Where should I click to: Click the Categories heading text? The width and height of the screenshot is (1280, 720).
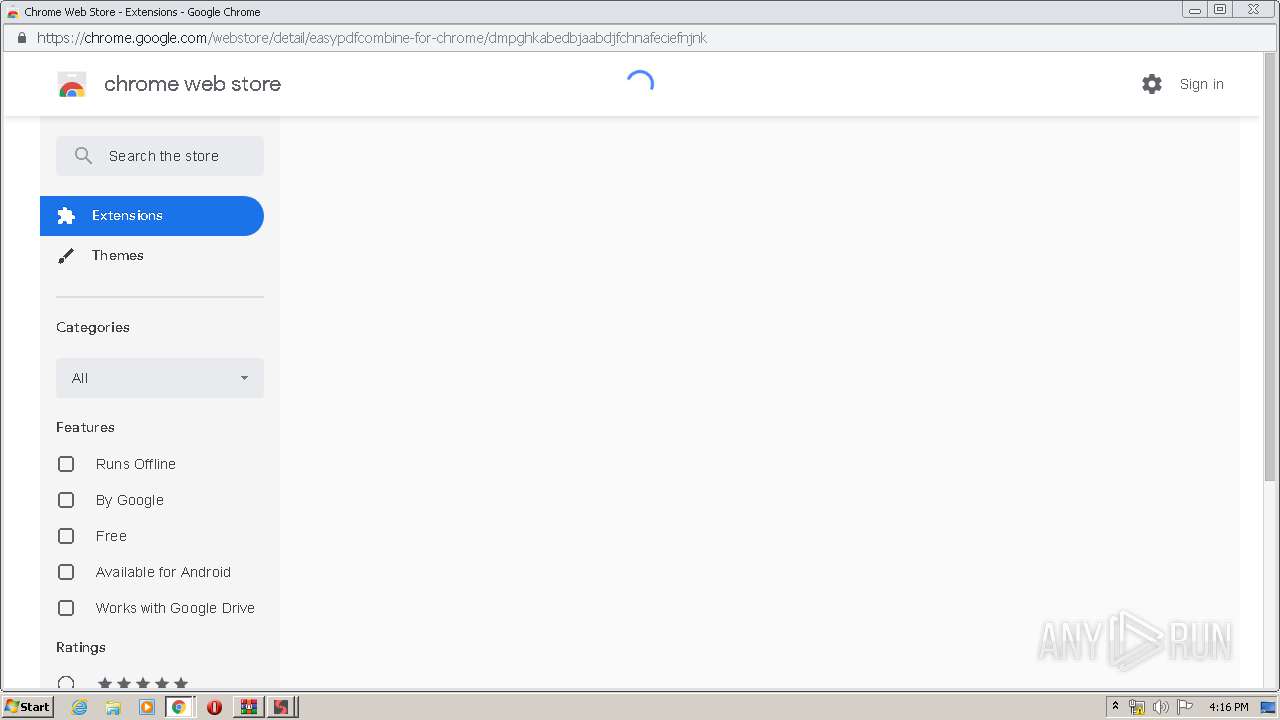click(93, 327)
